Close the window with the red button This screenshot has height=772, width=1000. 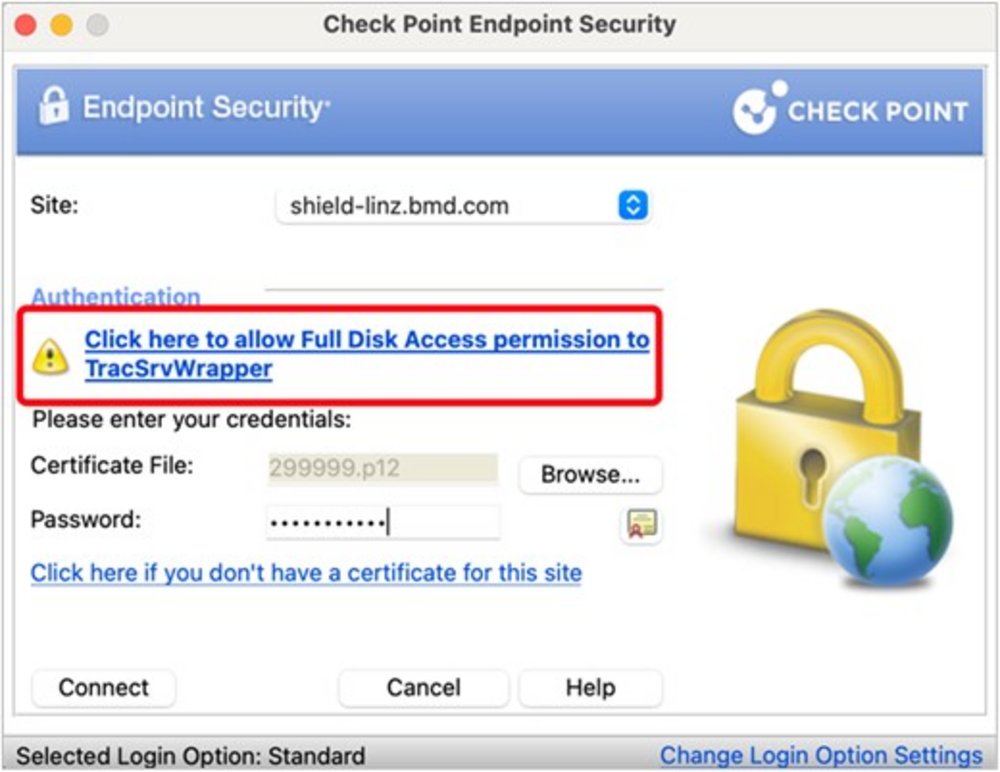(x=26, y=25)
